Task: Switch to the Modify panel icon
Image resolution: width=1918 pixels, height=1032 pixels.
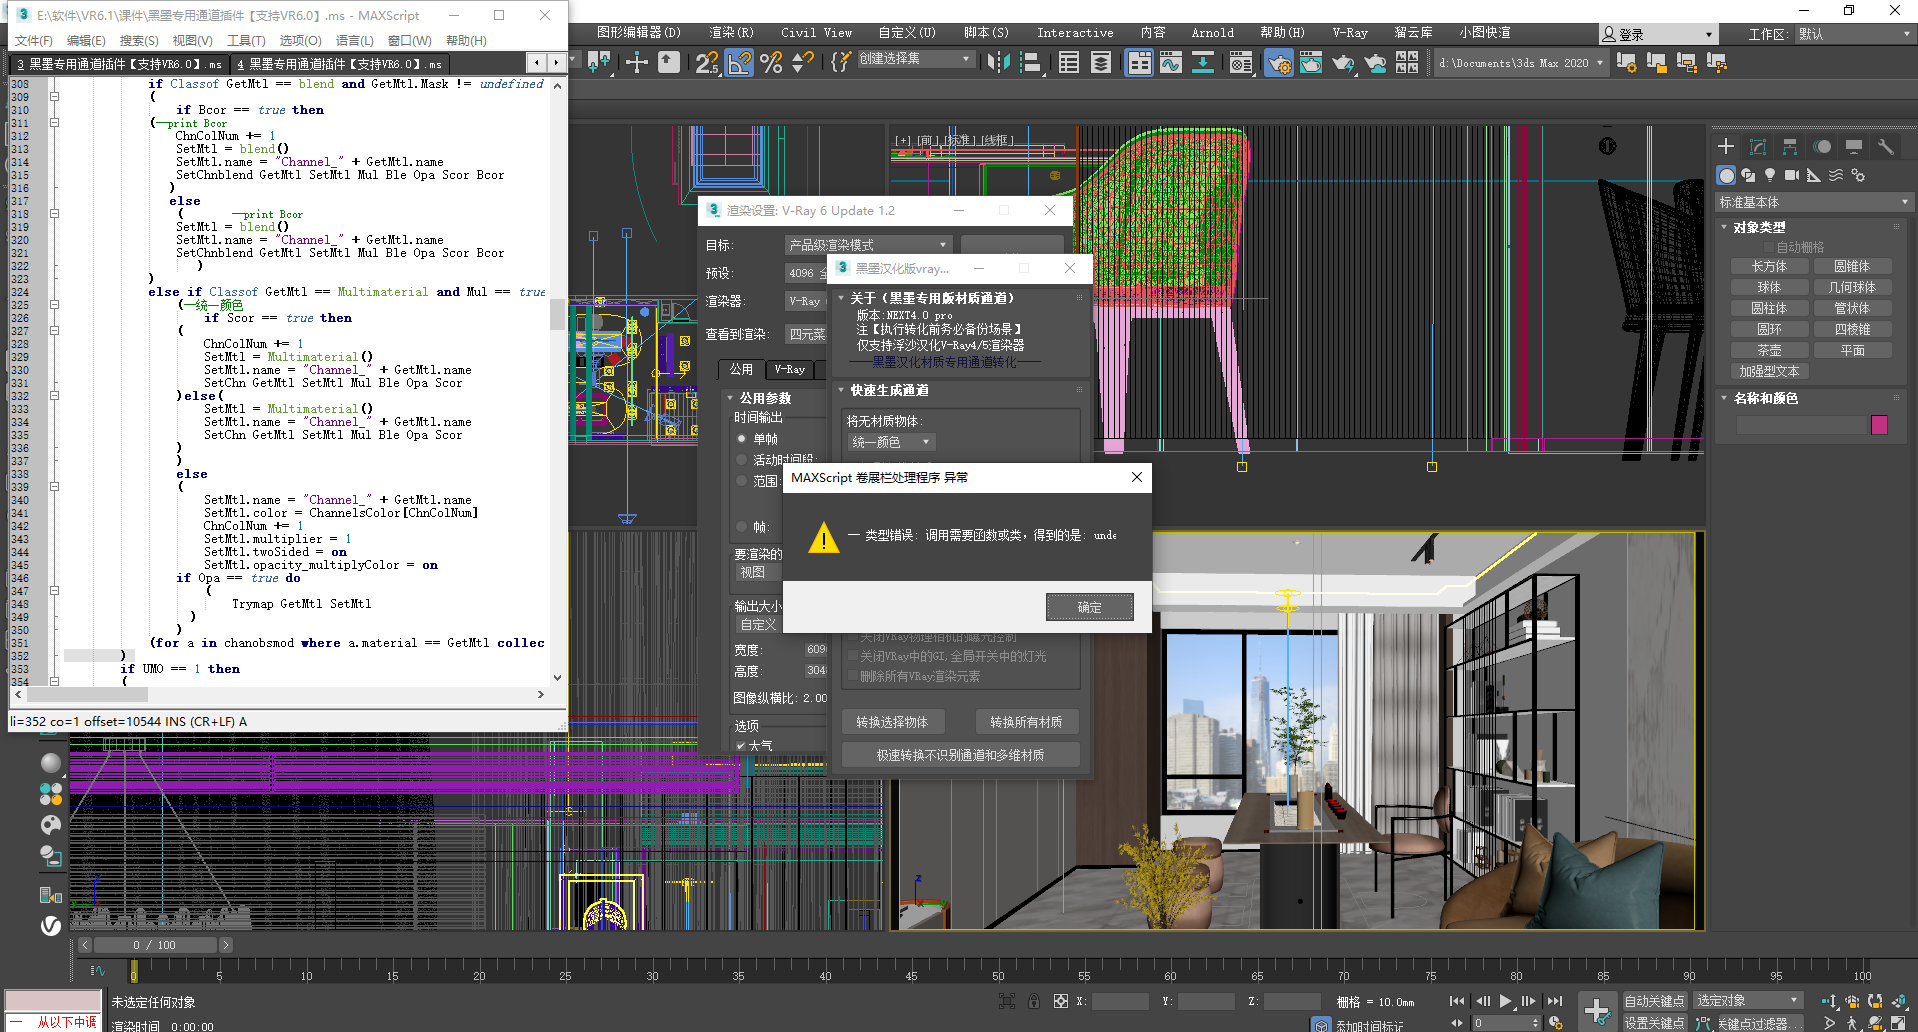Action: click(1757, 147)
